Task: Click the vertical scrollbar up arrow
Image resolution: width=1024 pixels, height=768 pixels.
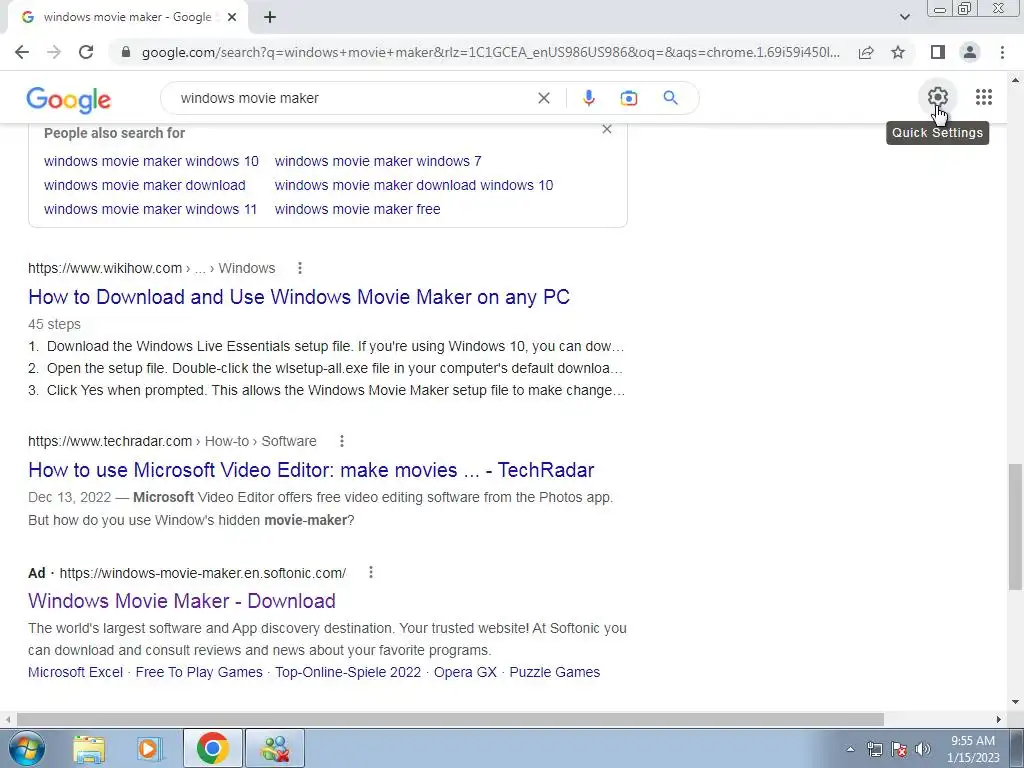Action: point(1015,80)
